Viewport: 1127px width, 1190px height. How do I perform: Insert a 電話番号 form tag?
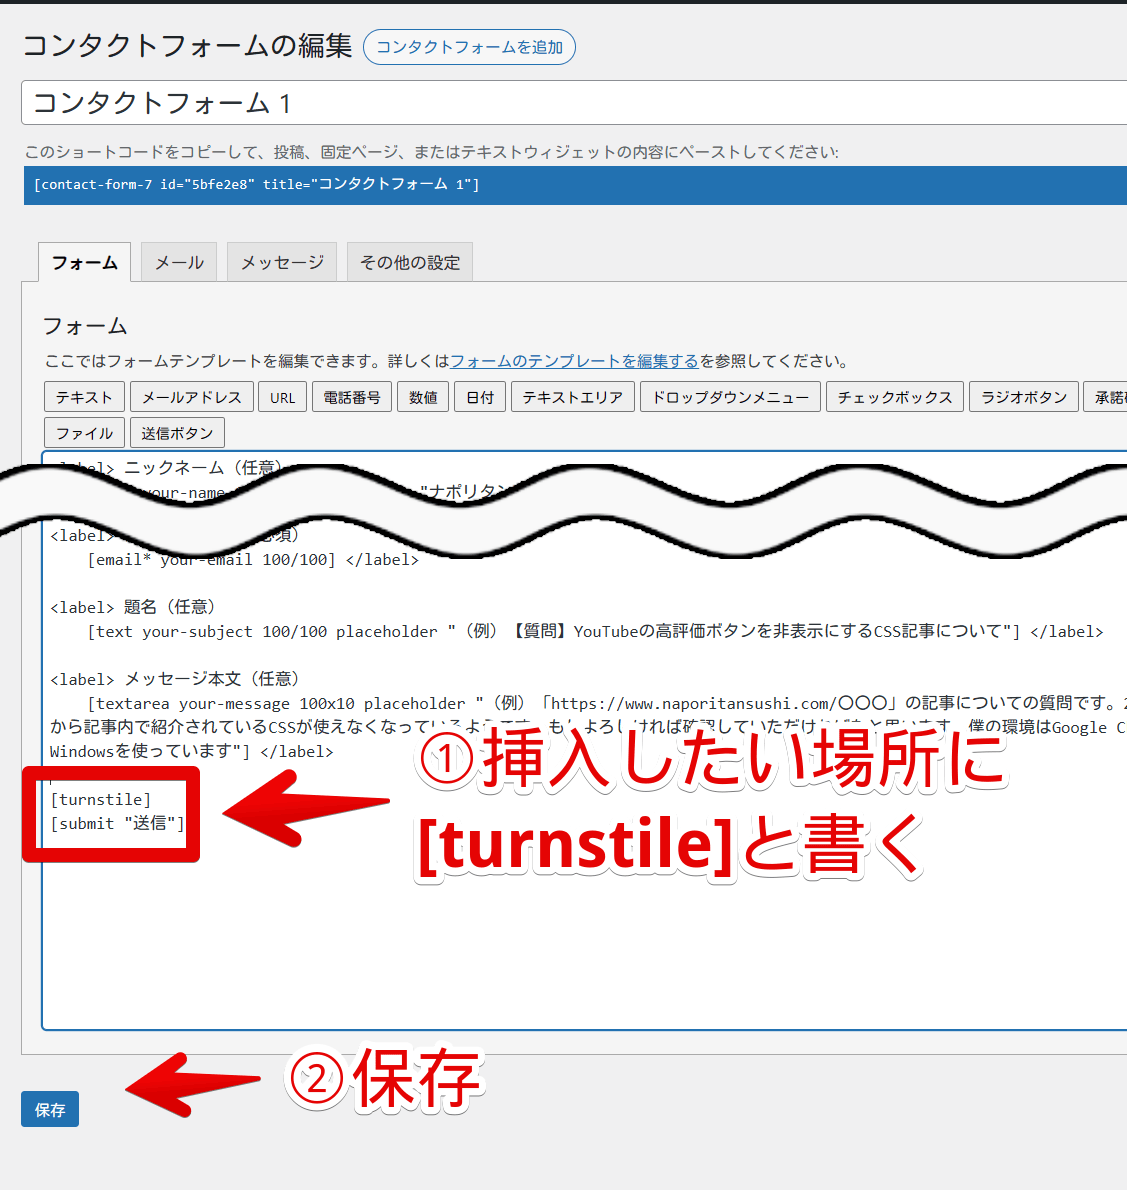click(352, 397)
